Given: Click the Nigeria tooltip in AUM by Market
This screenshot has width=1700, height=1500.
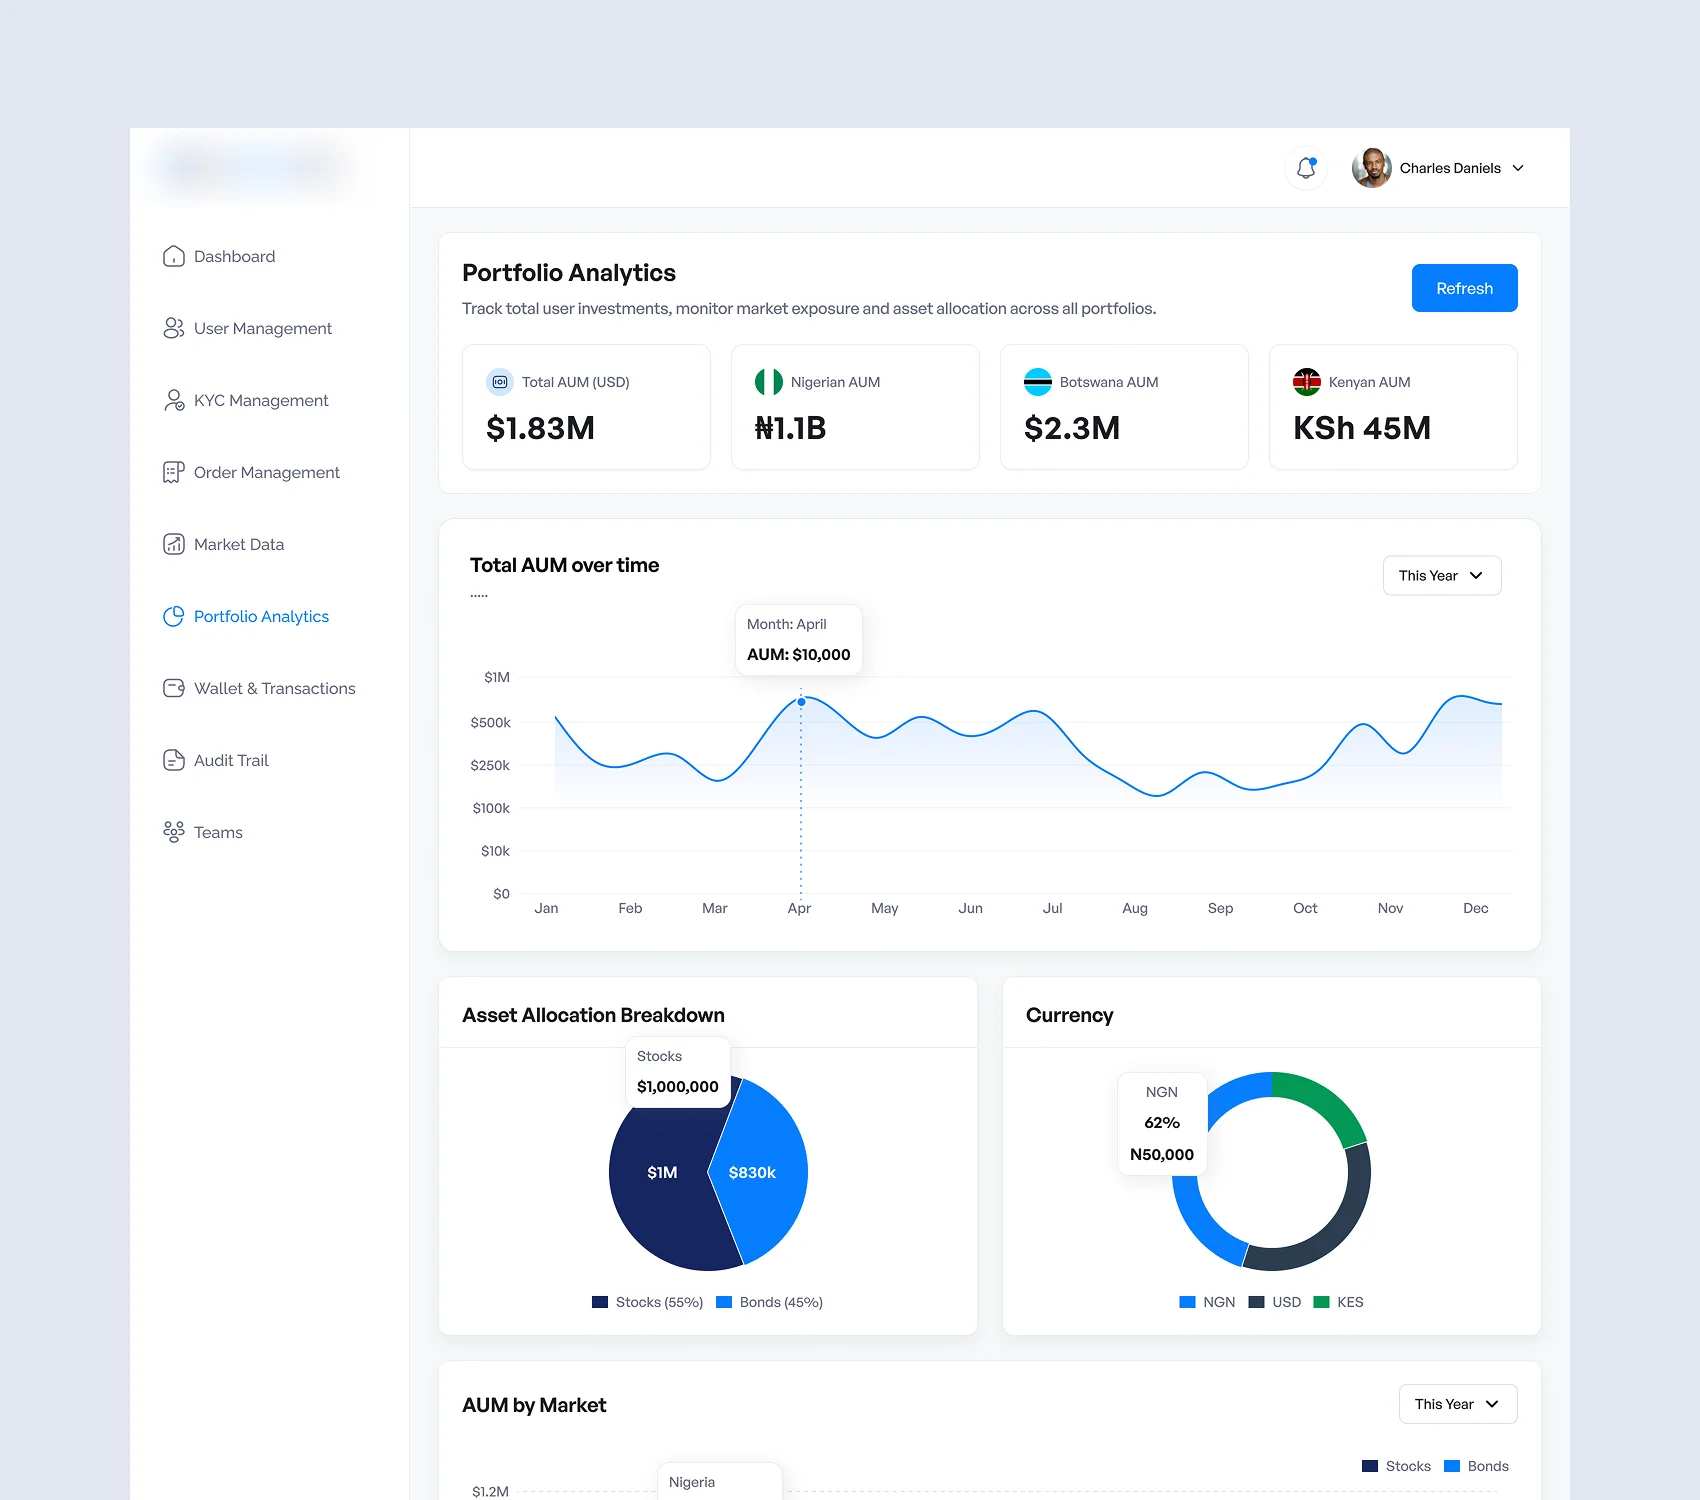Looking at the screenshot, I should coord(719,1482).
